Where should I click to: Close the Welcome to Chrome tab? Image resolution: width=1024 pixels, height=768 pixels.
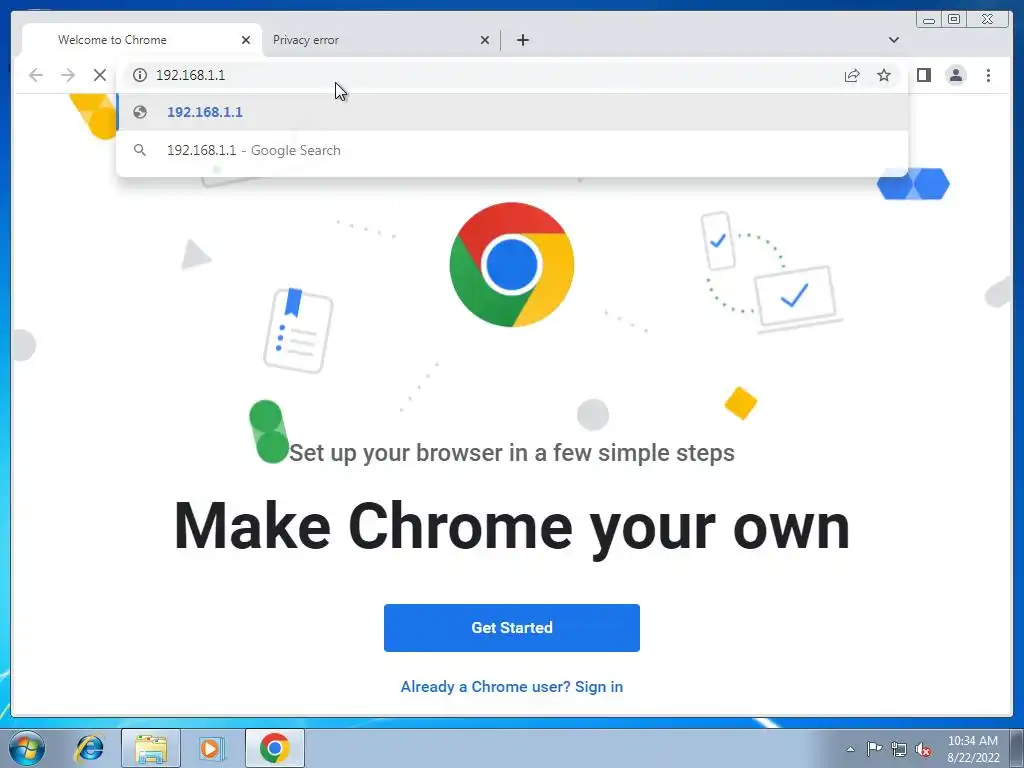[246, 40]
